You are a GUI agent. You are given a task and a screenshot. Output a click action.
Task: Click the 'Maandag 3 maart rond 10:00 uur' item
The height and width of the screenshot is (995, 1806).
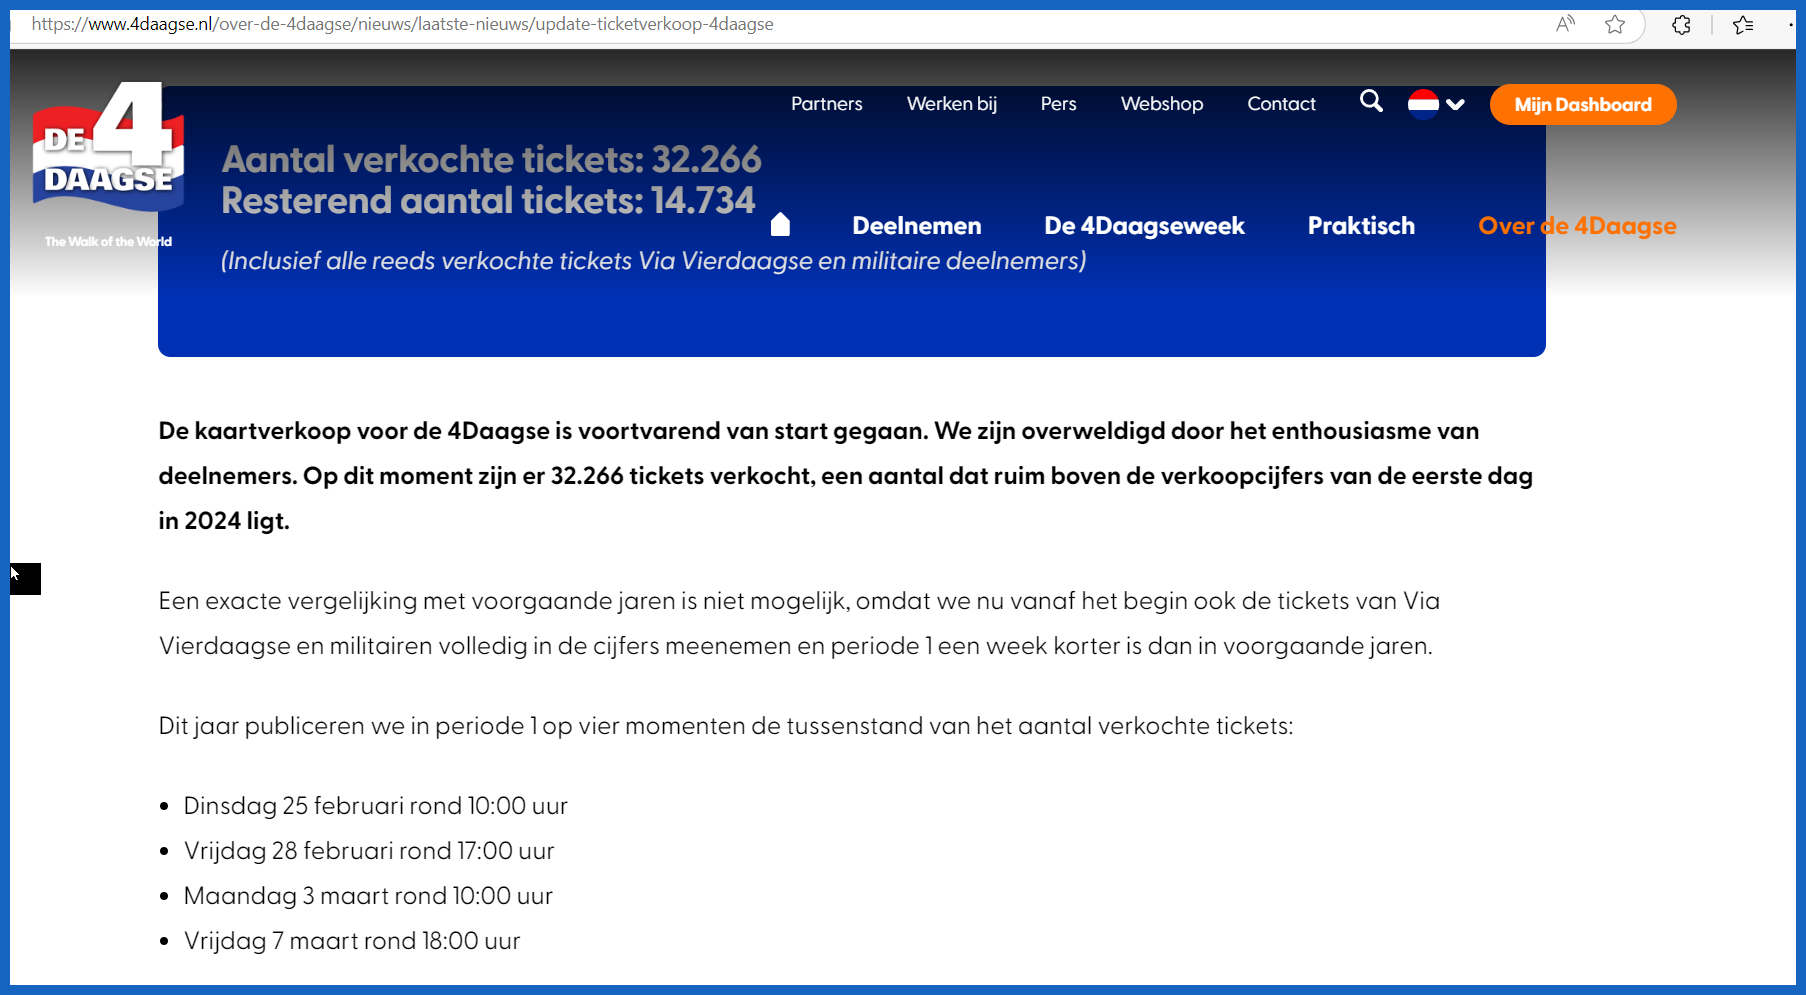pyautogui.click(x=368, y=896)
